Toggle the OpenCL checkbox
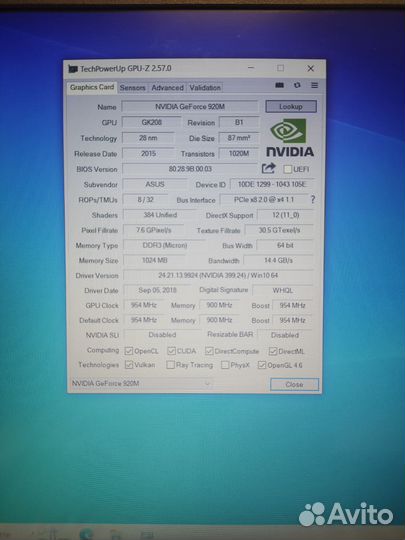This screenshot has width=405, height=540. click(x=129, y=351)
